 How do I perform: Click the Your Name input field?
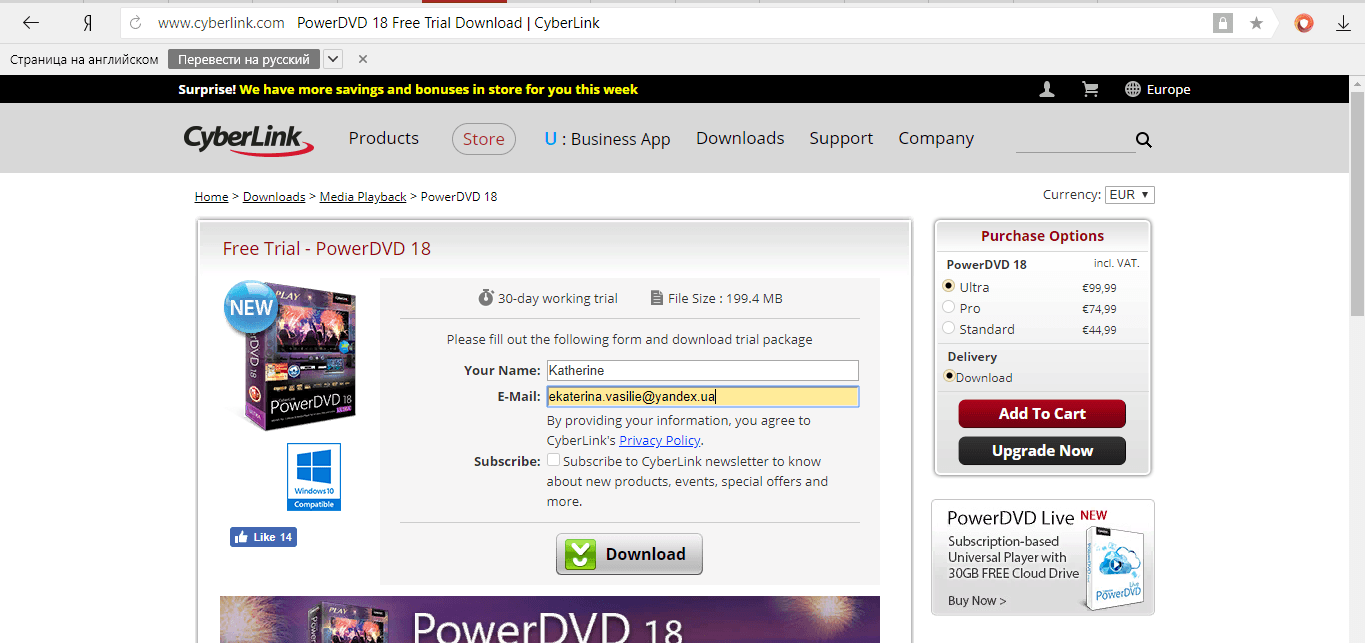(702, 371)
